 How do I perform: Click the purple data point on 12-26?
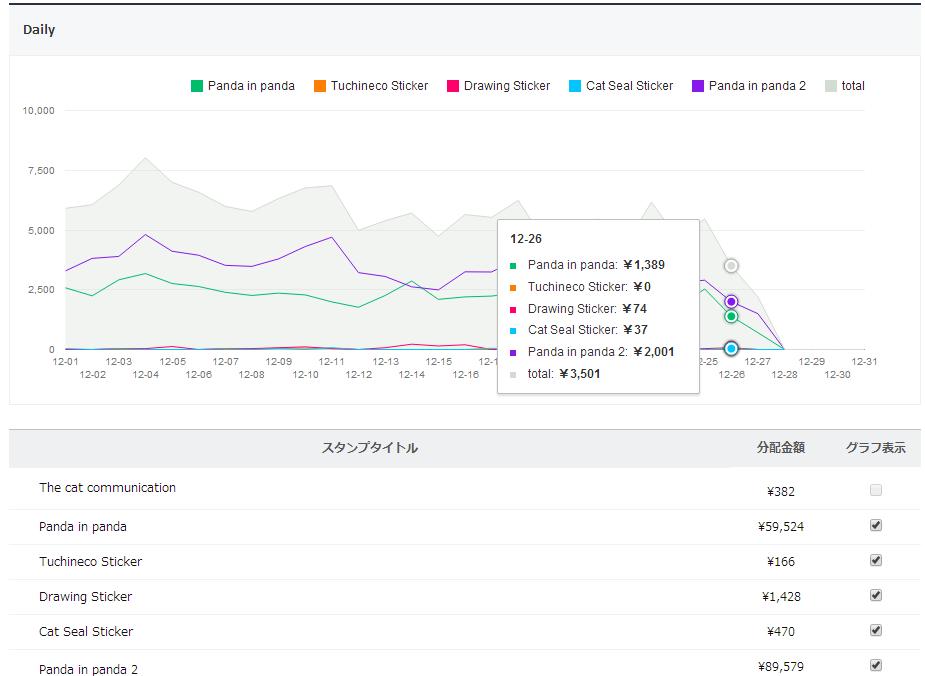[x=731, y=301]
